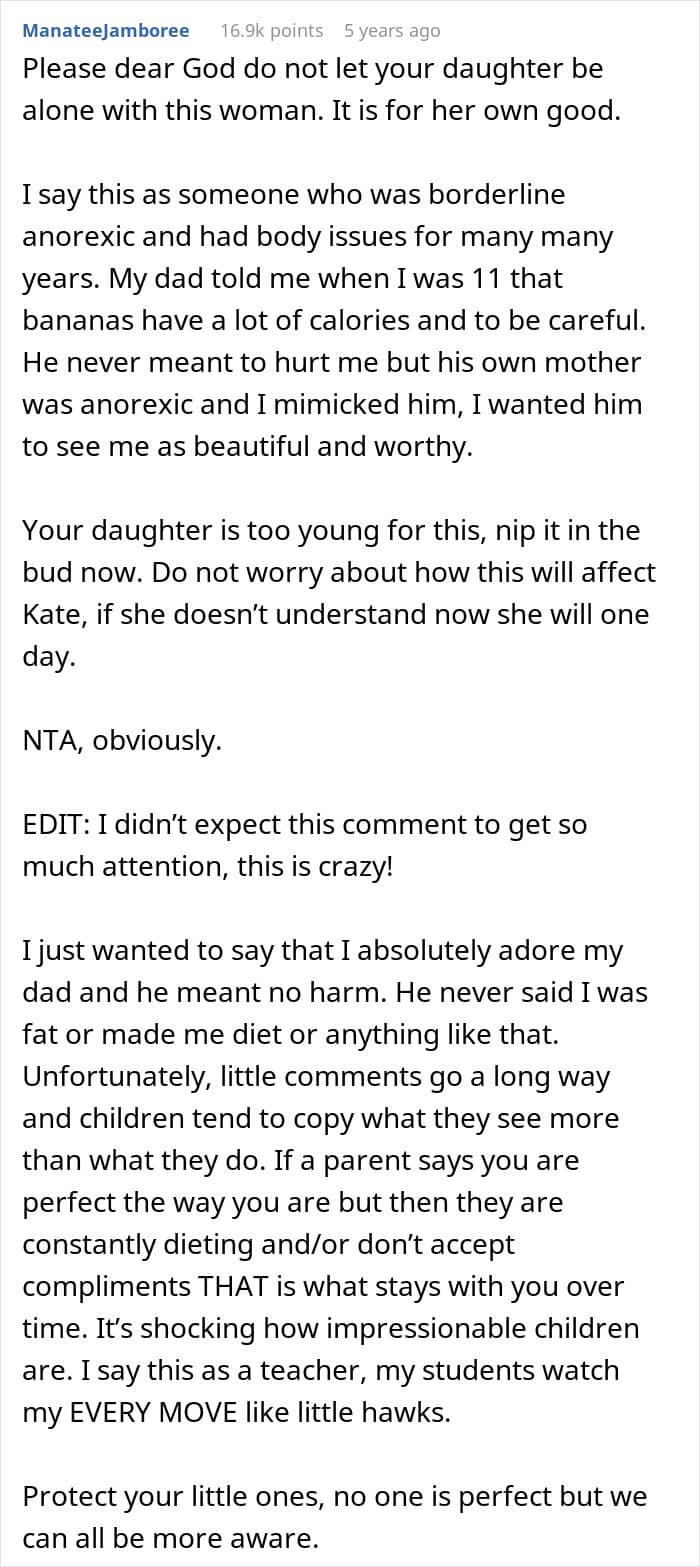Click the line "to see me as beautiful and worthy"
Screen dimensions: 700x1567
pyautogui.click(x=247, y=447)
